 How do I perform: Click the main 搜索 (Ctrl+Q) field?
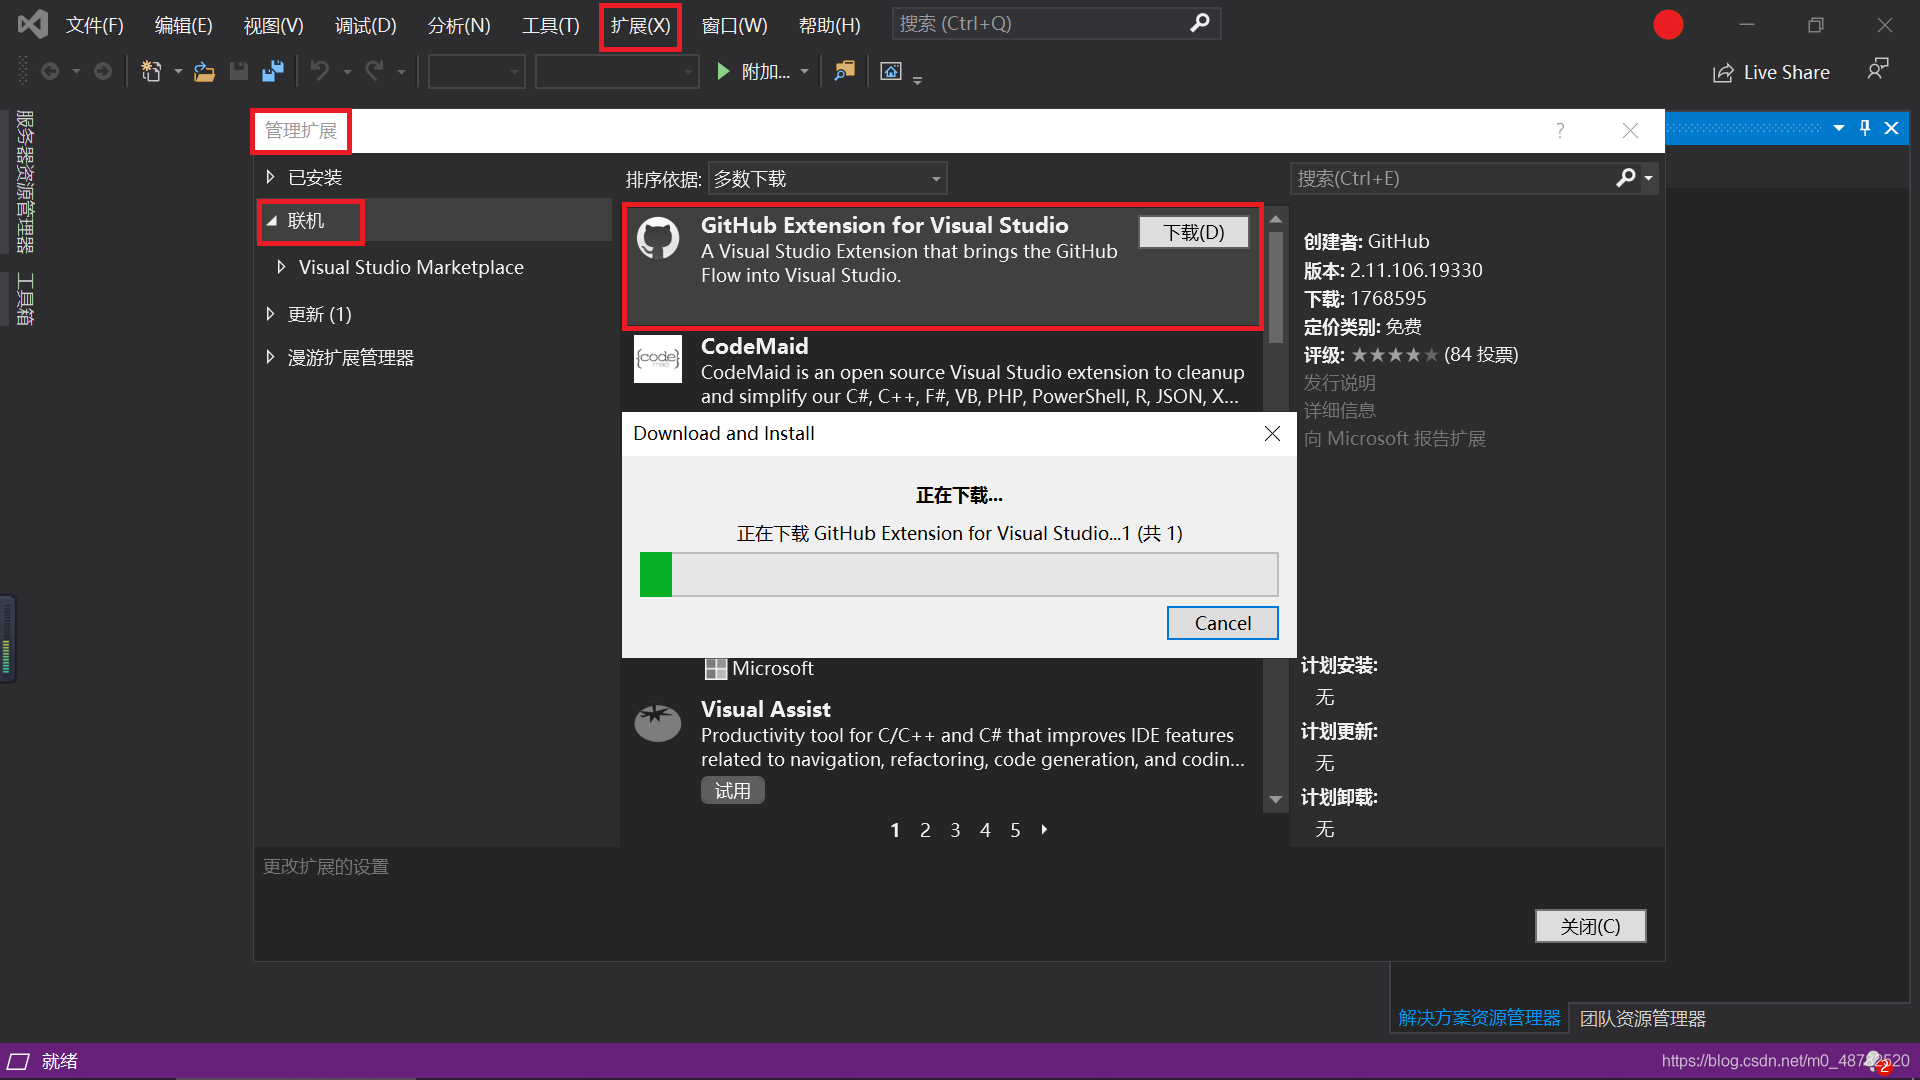click(1040, 23)
